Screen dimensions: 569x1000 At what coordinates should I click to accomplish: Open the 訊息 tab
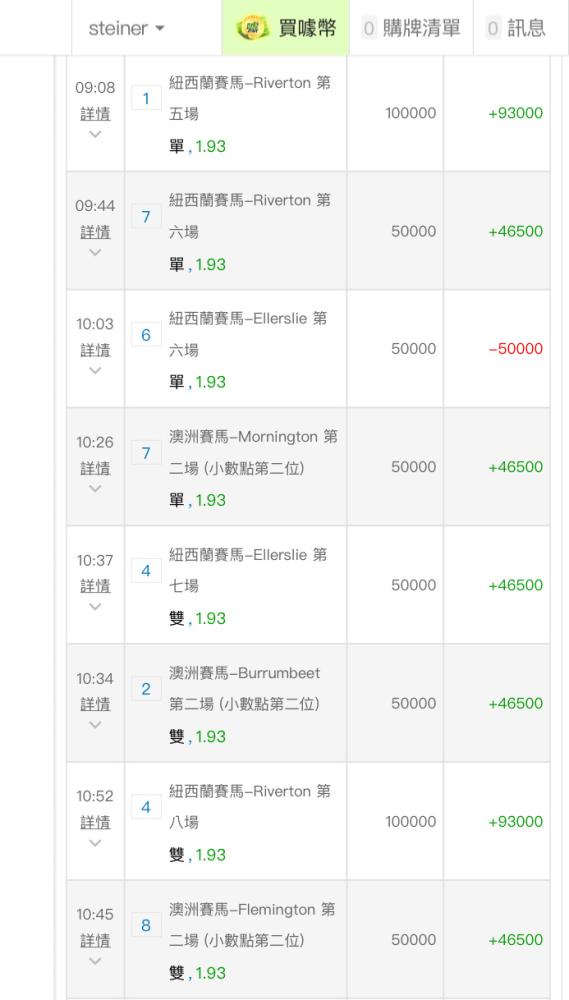pos(517,28)
